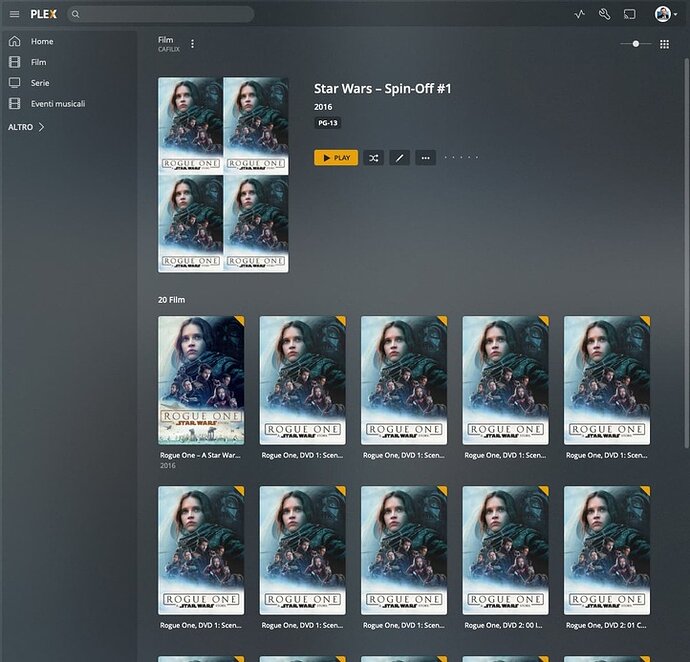Open Eventi musicali library
Screen dimensions: 690x662
click(58, 104)
